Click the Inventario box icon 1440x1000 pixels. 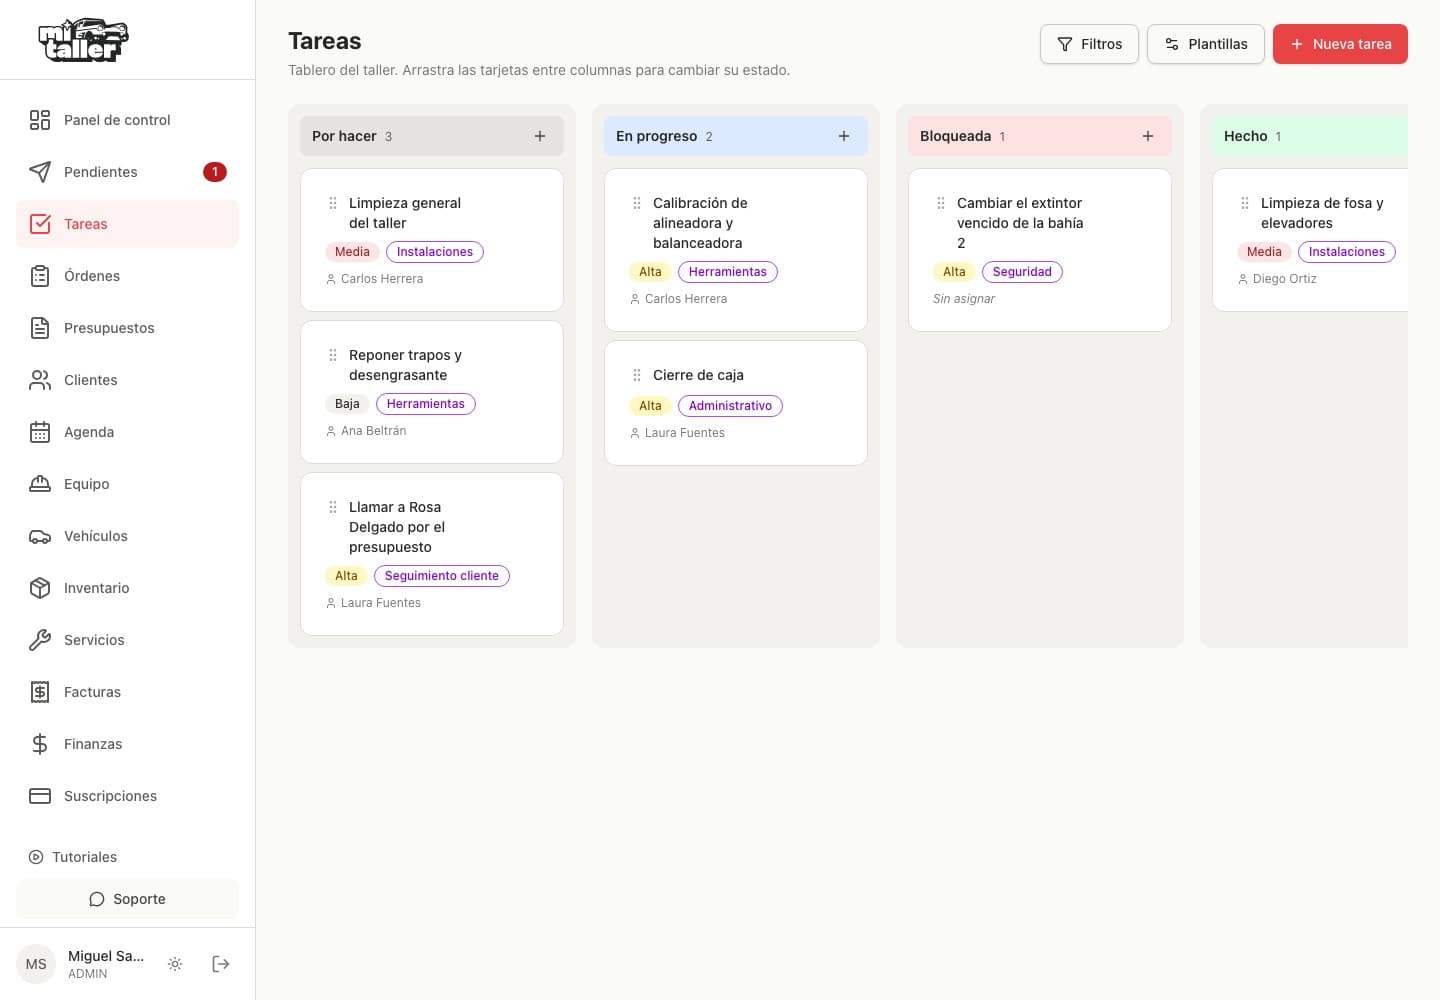40,588
